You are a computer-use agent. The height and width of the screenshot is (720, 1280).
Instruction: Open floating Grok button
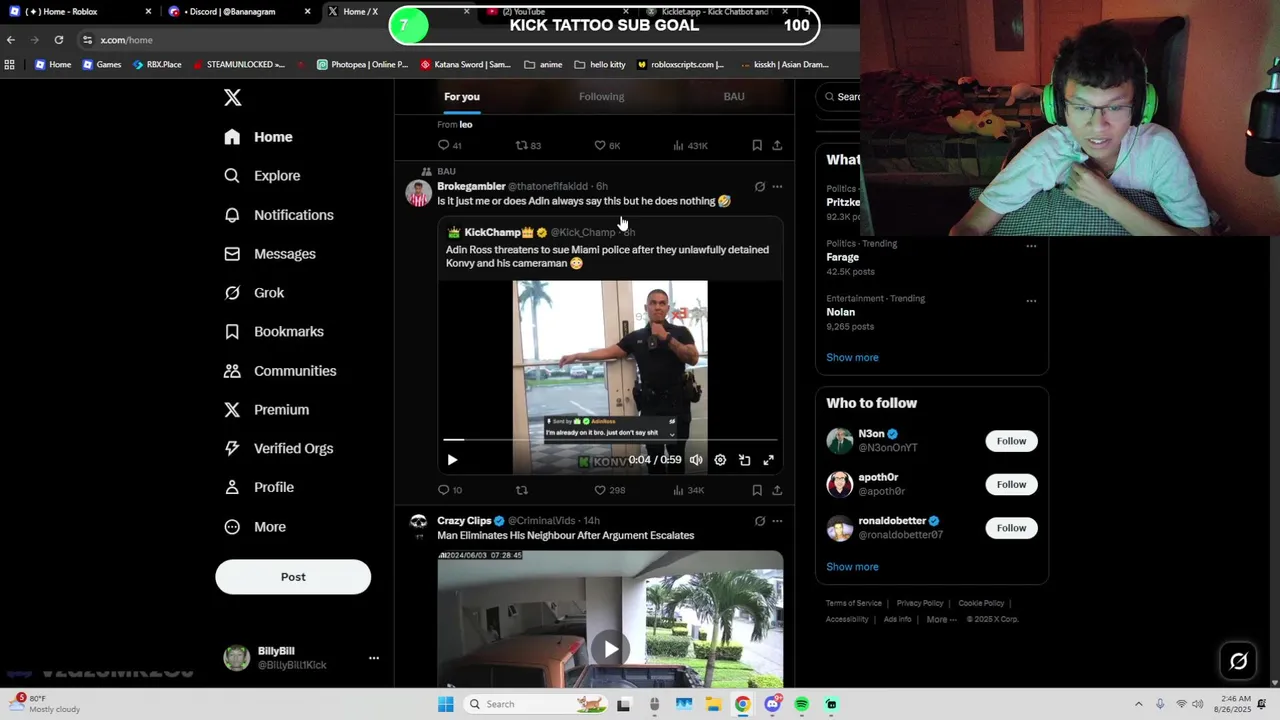click(x=1238, y=661)
